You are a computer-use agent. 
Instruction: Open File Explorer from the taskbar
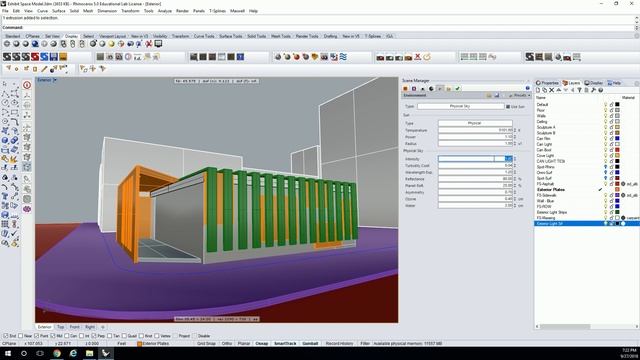(x=89, y=353)
